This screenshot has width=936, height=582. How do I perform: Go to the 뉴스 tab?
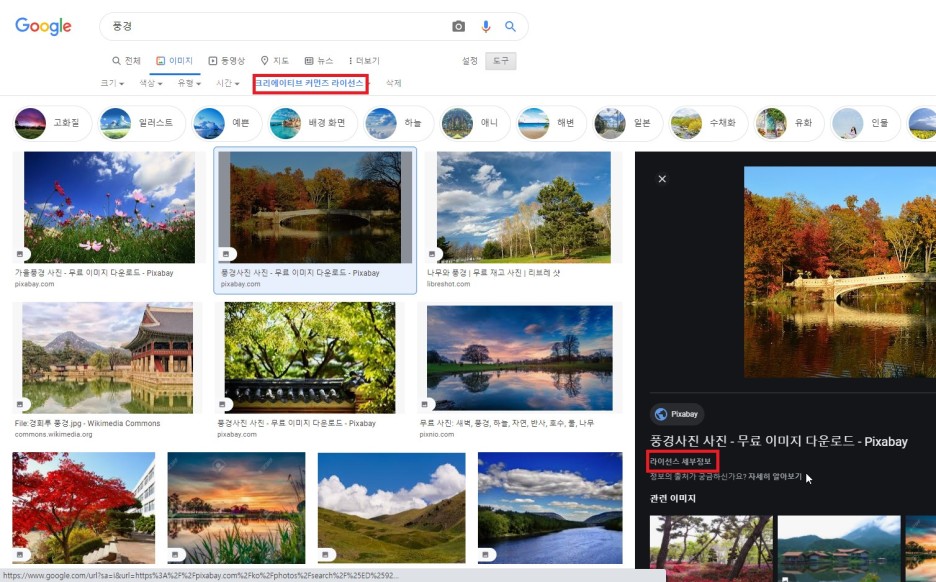tap(319, 61)
